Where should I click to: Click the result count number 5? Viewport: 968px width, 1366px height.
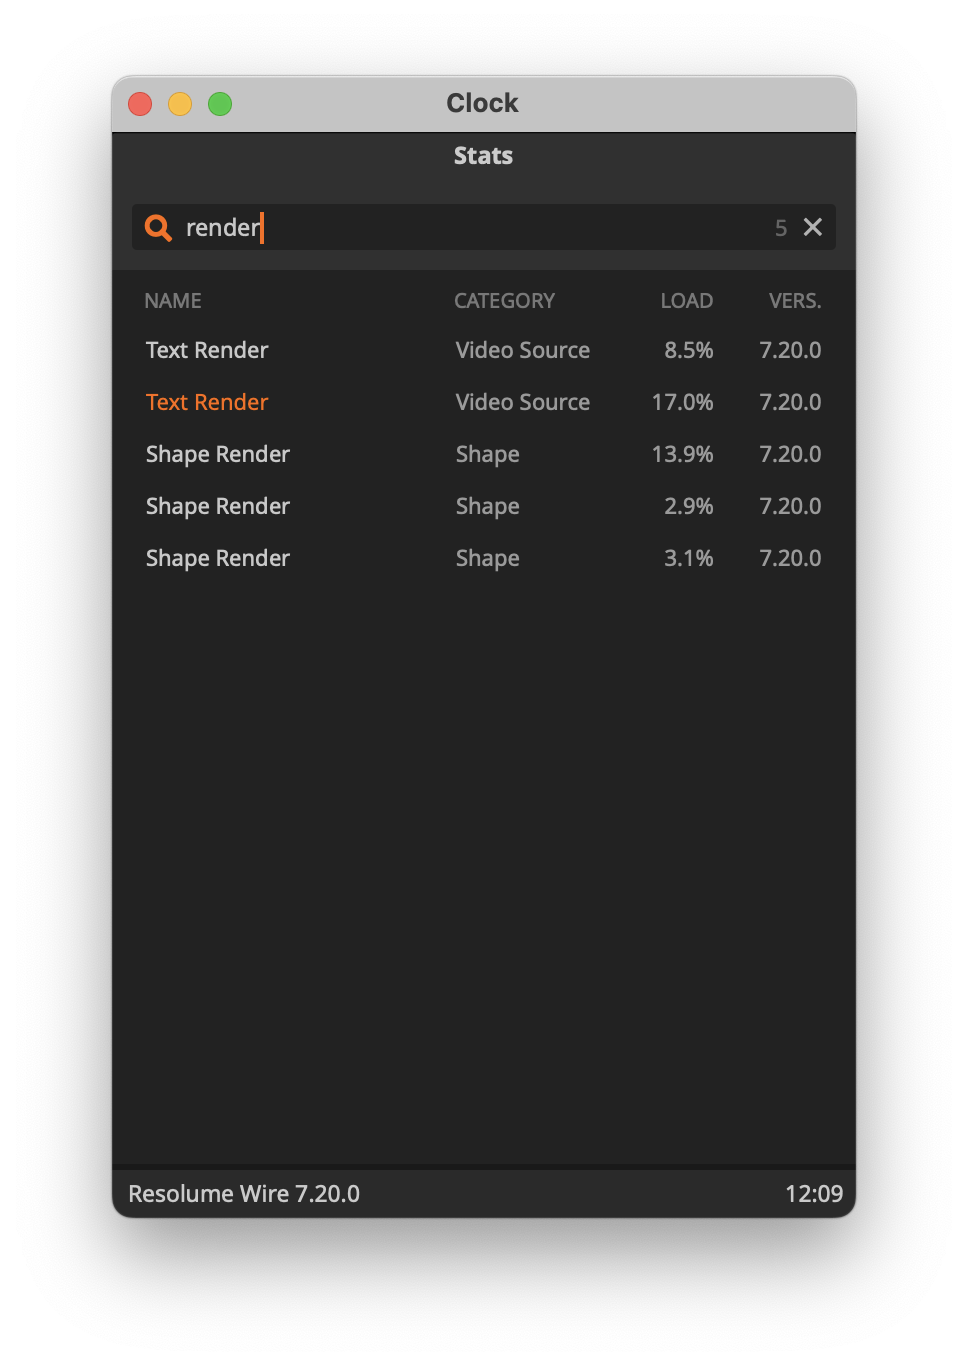pos(781,229)
